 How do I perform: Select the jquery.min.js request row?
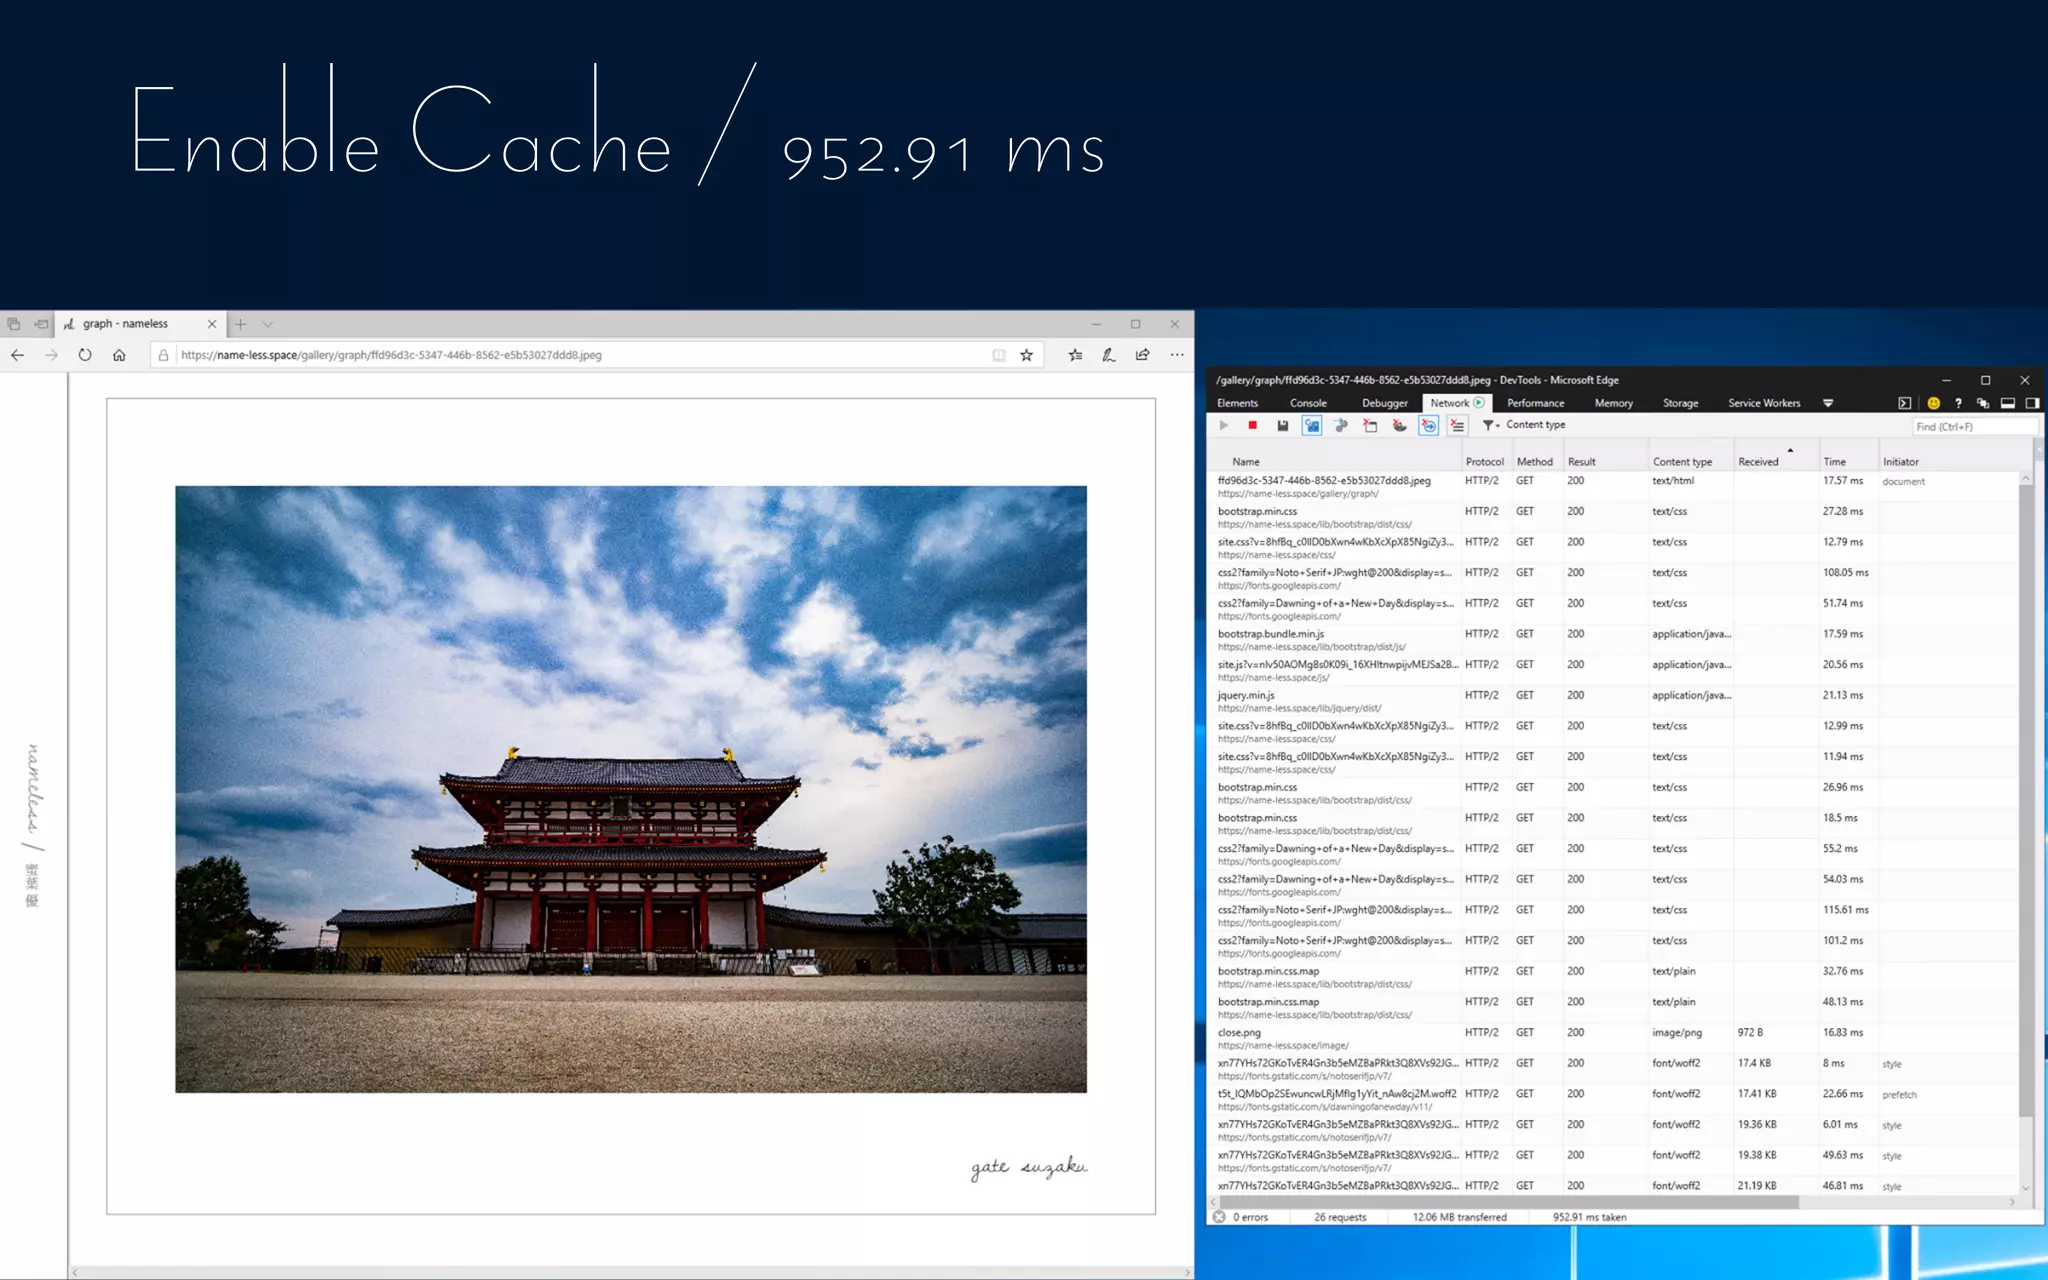click(1613, 701)
